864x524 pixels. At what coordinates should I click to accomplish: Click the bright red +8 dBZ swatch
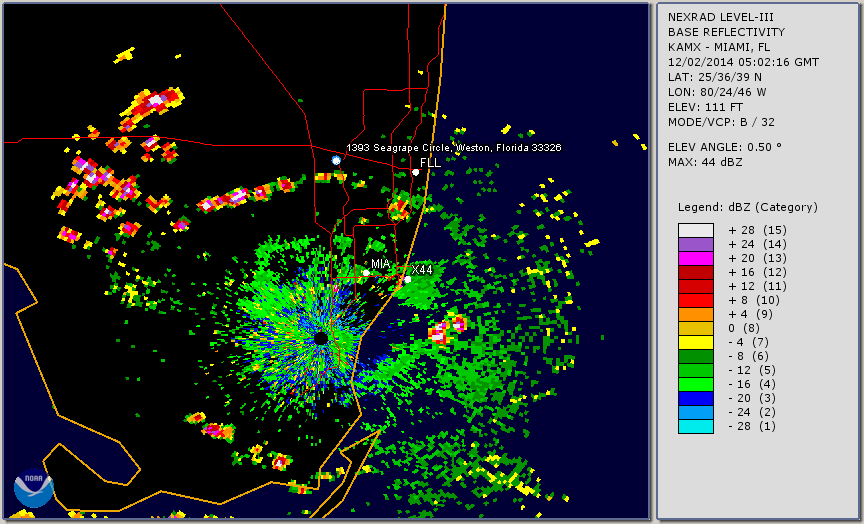[x=695, y=300]
